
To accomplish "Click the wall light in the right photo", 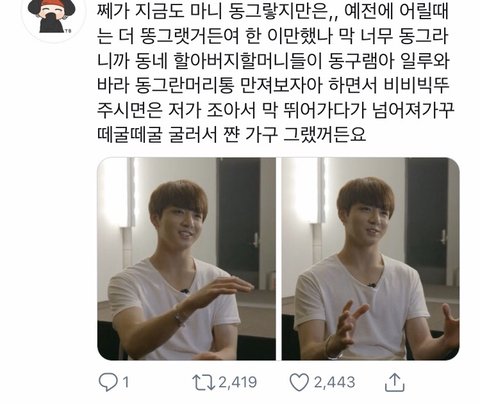I will [307, 190].
